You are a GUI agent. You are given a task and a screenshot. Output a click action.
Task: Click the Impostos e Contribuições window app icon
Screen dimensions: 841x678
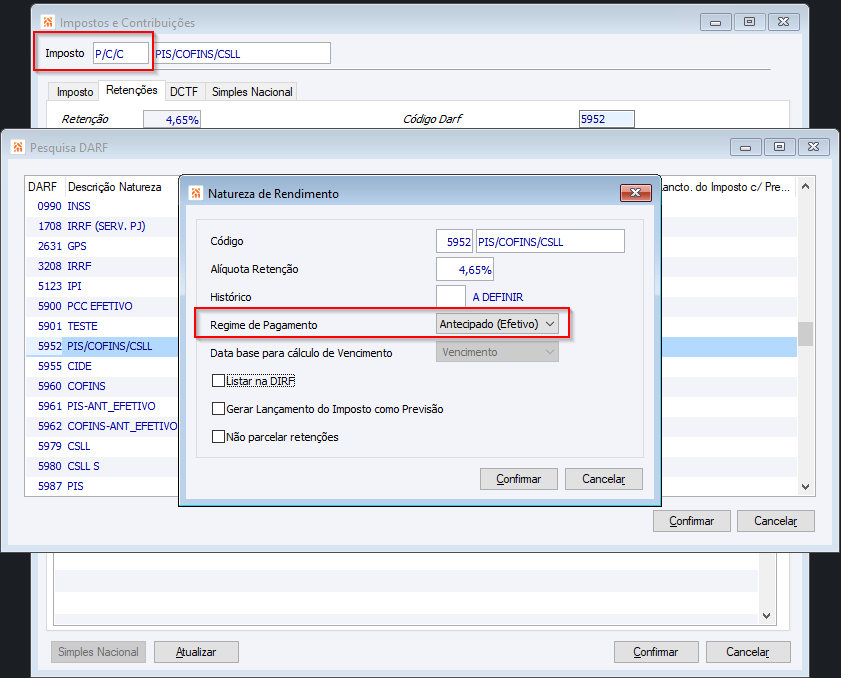tap(48, 22)
